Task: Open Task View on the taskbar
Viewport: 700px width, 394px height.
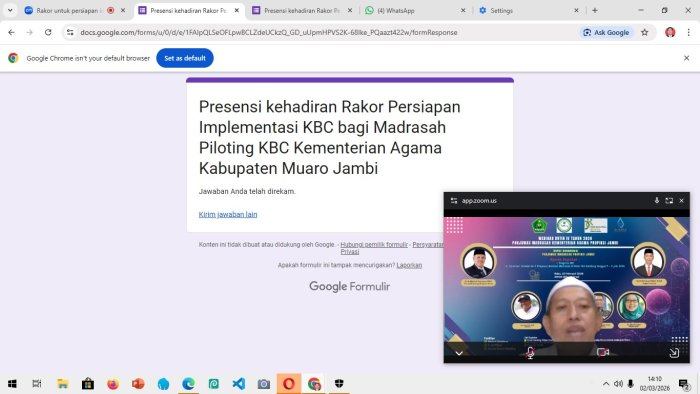Action: pos(37,384)
